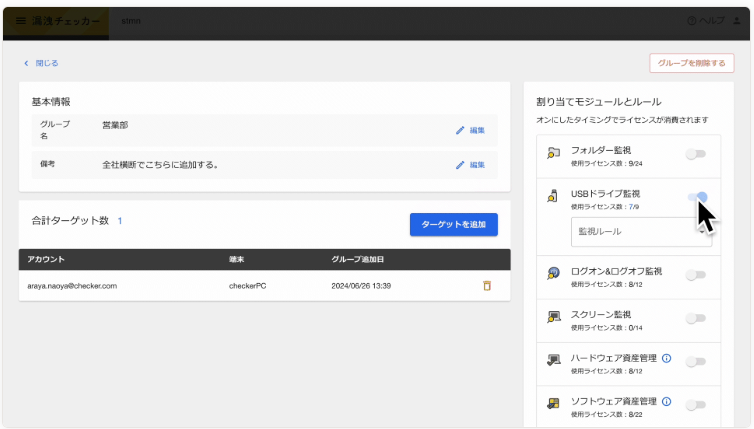The image size is (754, 429).
Task: Click the ハードウェア資産管理 module icon
Action: (x=553, y=360)
